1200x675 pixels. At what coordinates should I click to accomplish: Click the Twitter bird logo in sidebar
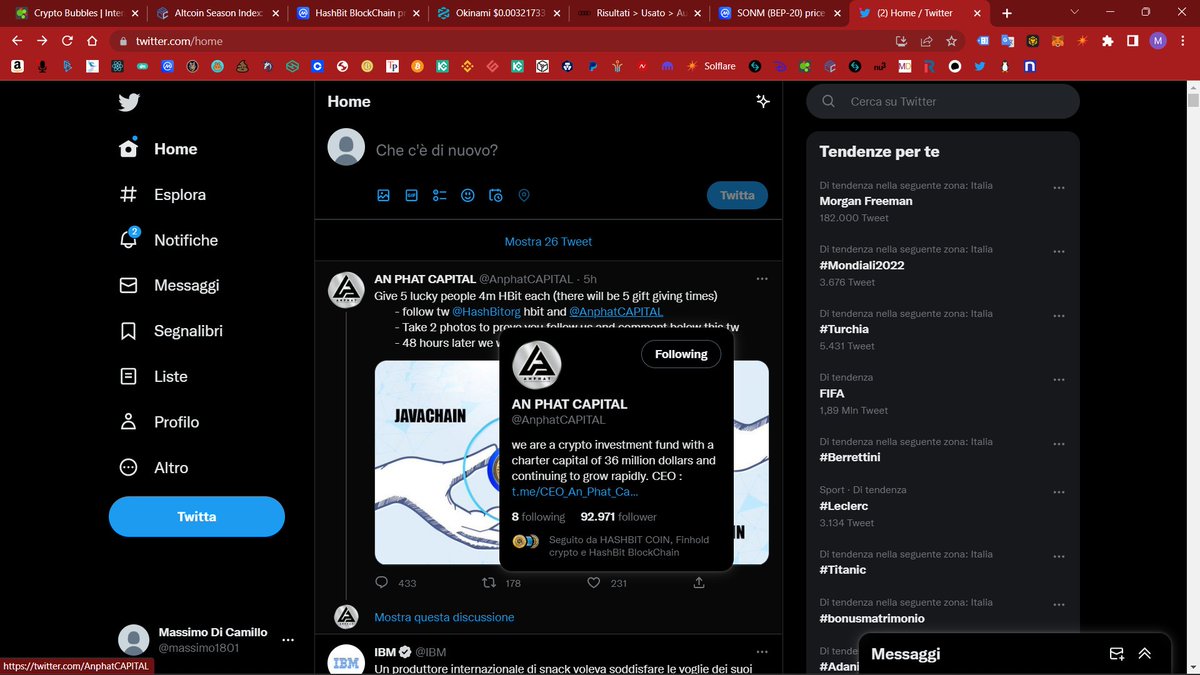[129, 102]
